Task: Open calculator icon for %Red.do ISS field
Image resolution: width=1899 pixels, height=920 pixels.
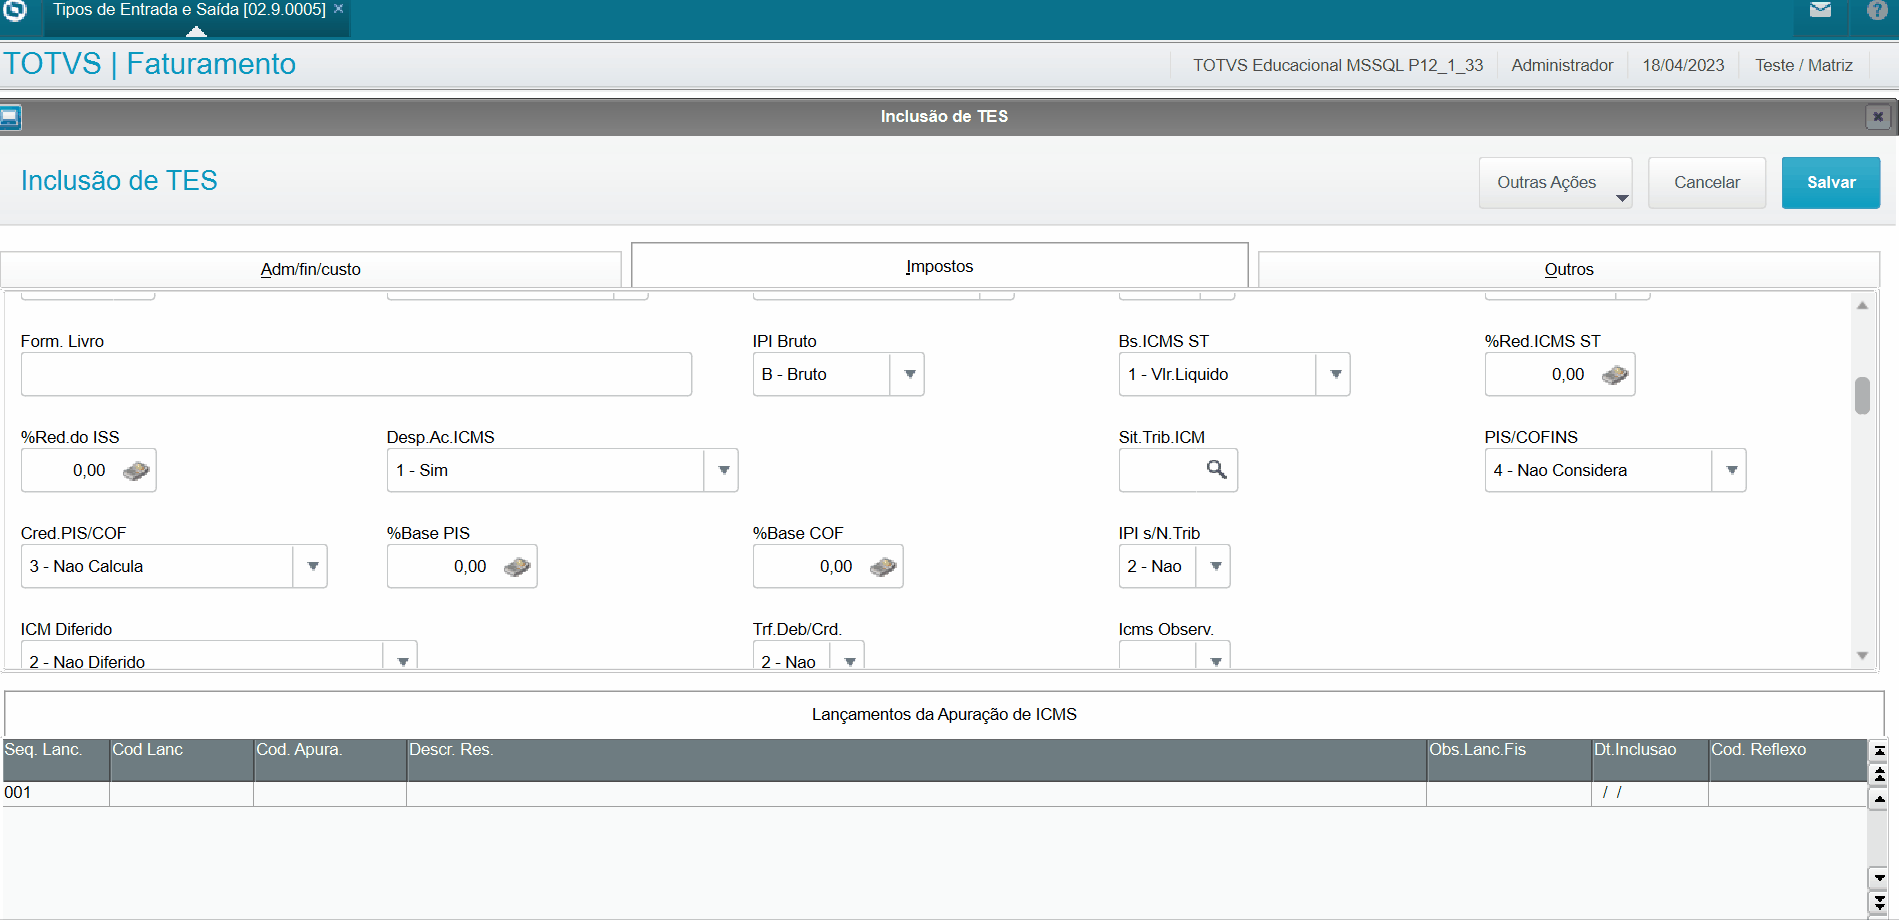Action: coord(136,471)
